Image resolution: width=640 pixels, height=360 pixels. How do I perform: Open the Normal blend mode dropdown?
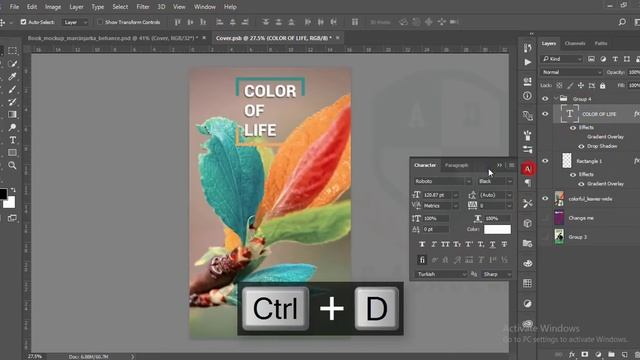tap(571, 72)
